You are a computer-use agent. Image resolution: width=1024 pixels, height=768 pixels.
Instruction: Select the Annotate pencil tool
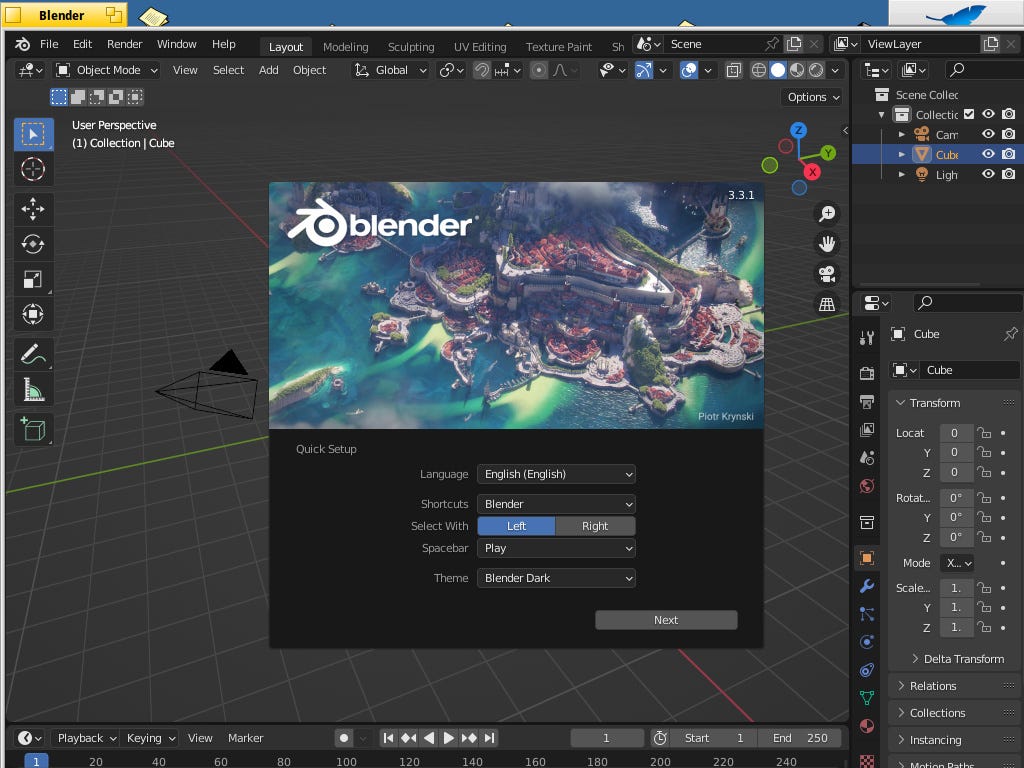pos(33,355)
